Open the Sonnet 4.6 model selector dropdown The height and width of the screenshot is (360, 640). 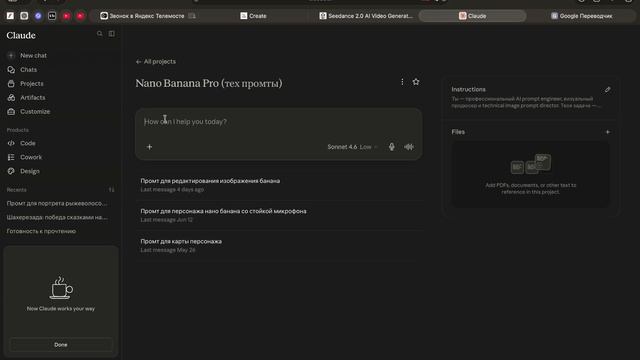(352, 147)
